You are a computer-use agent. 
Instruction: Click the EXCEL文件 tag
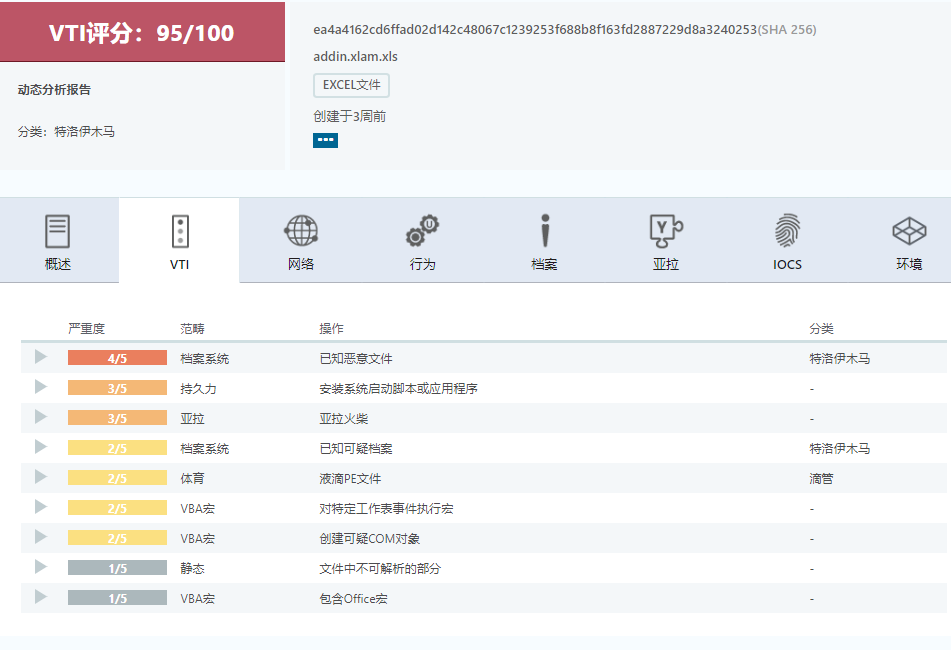click(351, 85)
